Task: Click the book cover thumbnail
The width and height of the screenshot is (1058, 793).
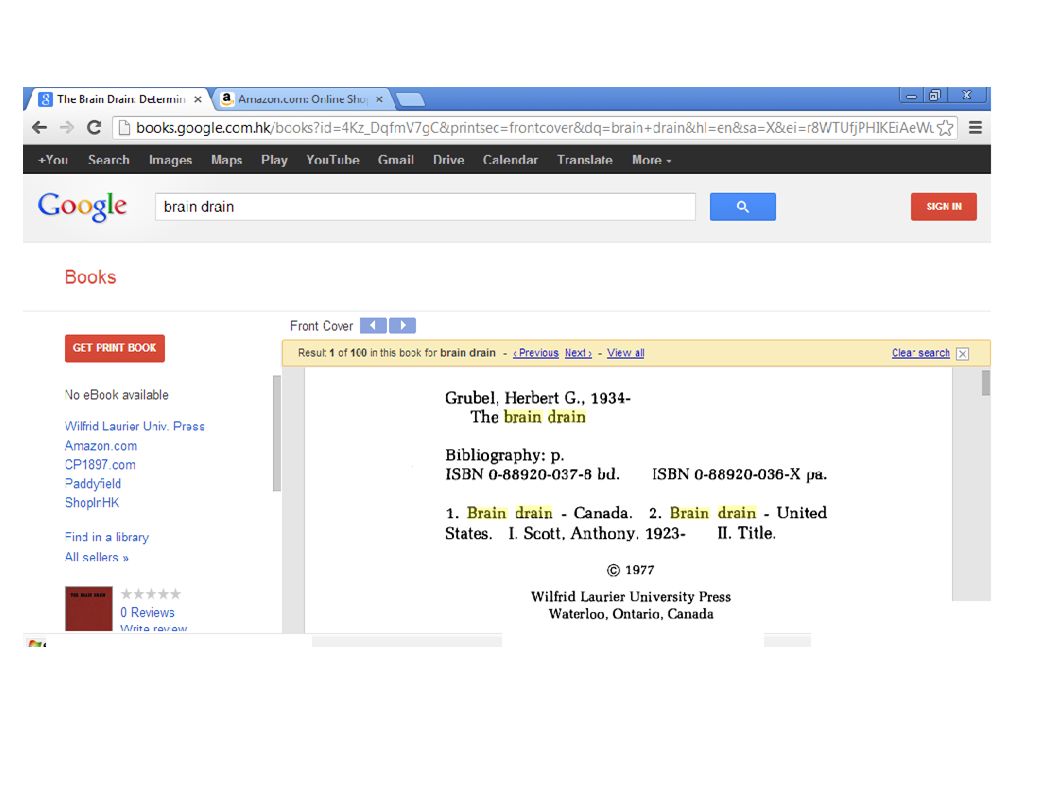Action: click(88, 608)
